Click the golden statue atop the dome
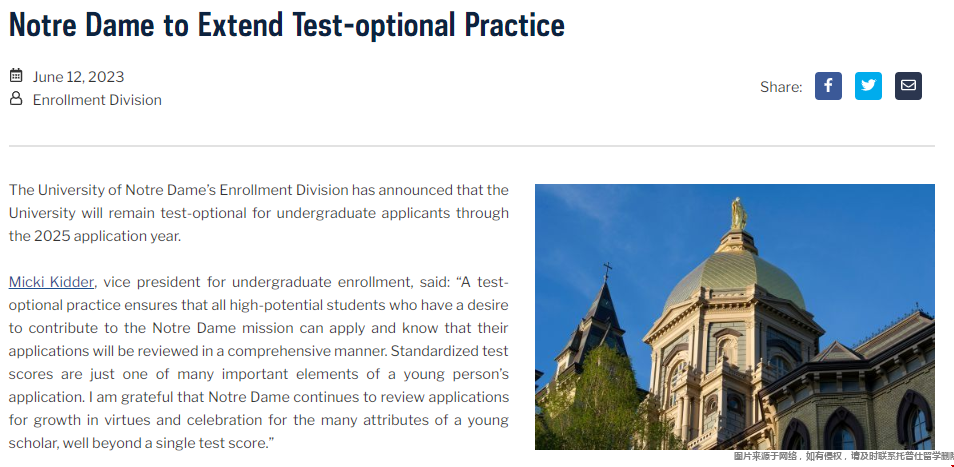Screen dimensions: 954x467 739,214
